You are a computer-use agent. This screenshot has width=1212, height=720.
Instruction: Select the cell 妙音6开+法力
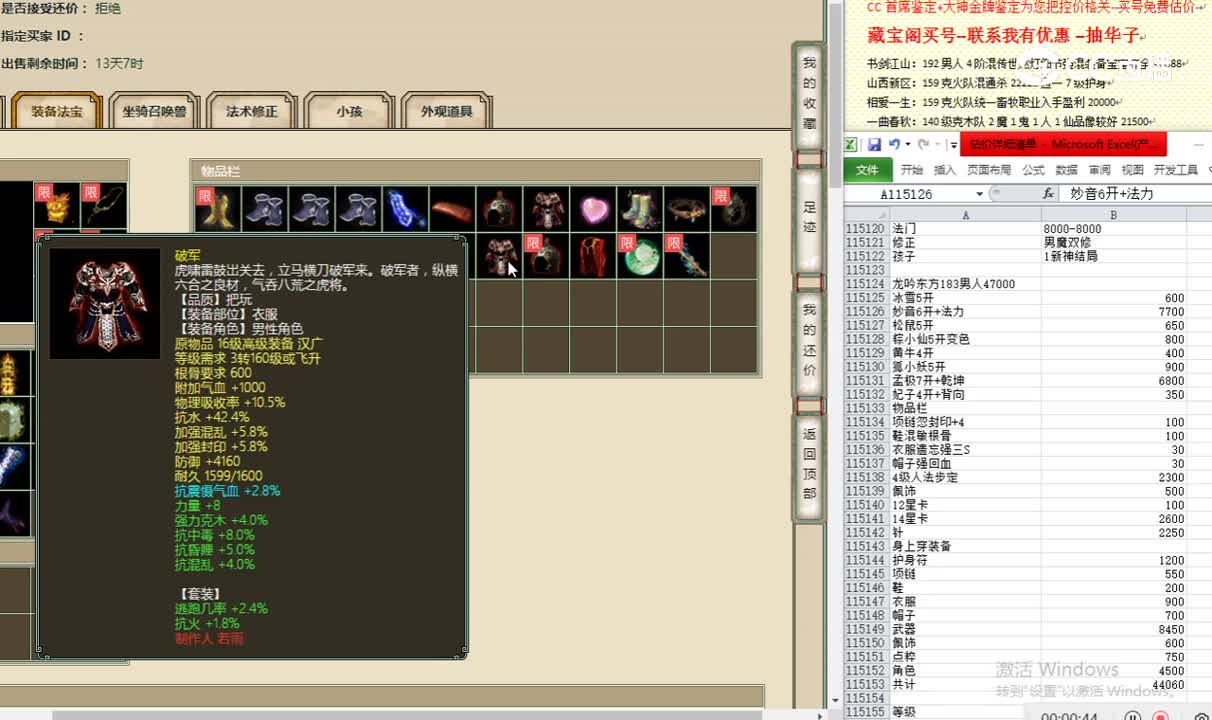(965, 312)
